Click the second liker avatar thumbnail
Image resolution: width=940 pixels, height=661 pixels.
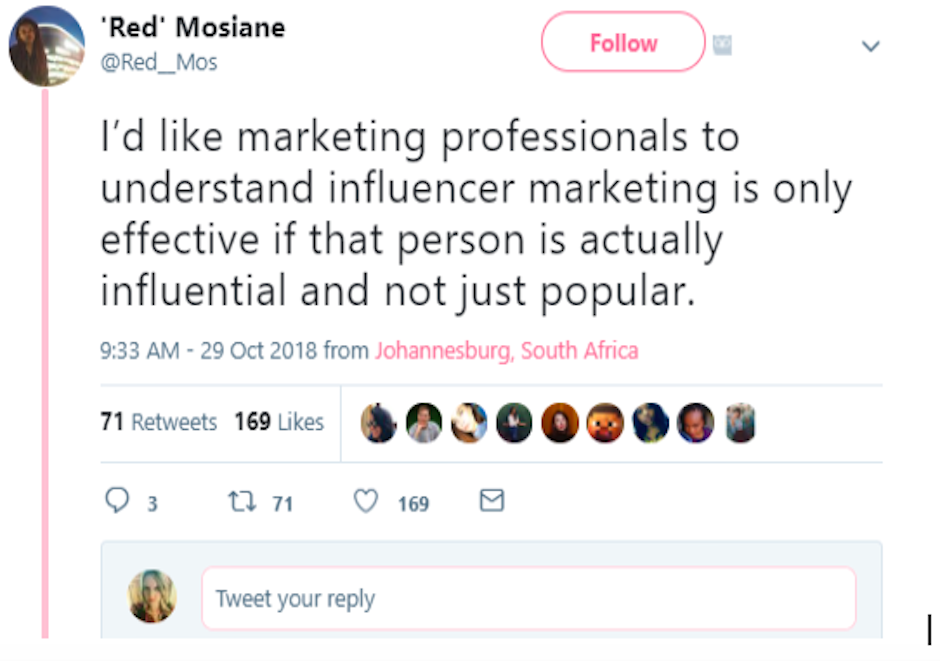click(424, 423)
